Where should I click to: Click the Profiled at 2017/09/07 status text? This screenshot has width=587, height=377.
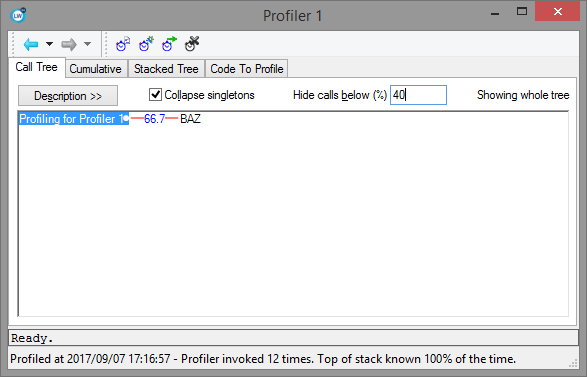263,359
